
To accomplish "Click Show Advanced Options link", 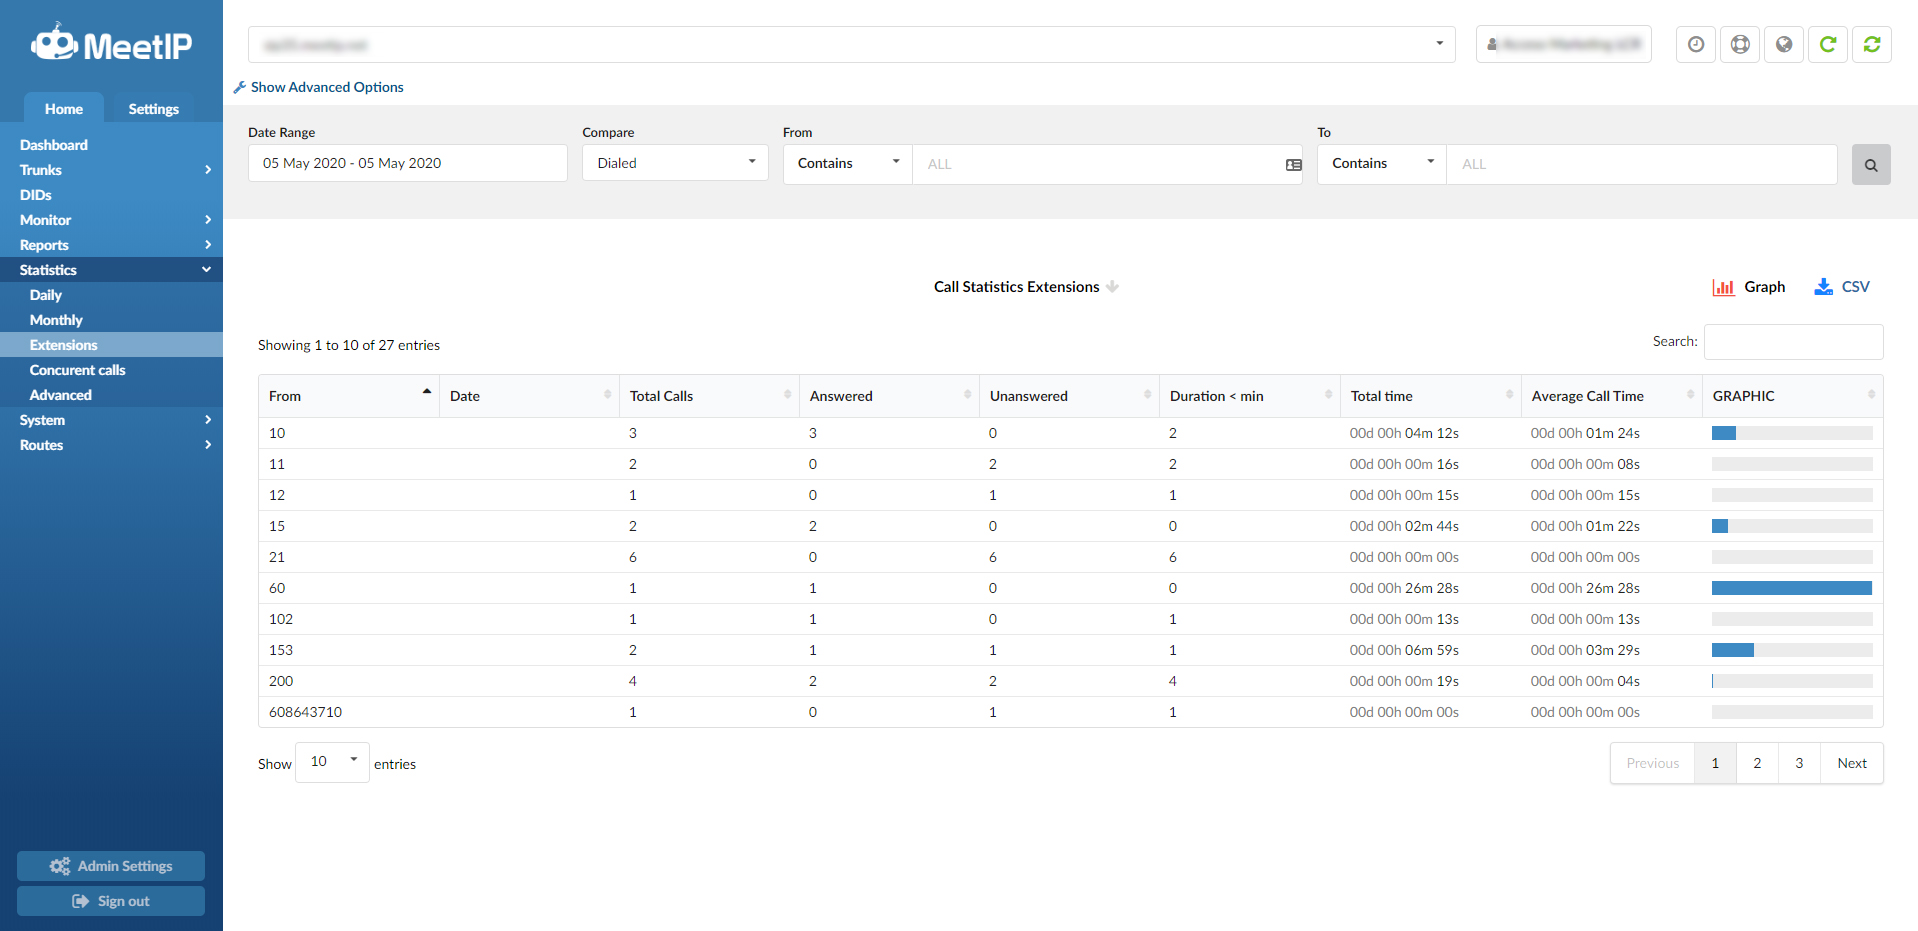I will pyautogui.click(x=326, y=87).
